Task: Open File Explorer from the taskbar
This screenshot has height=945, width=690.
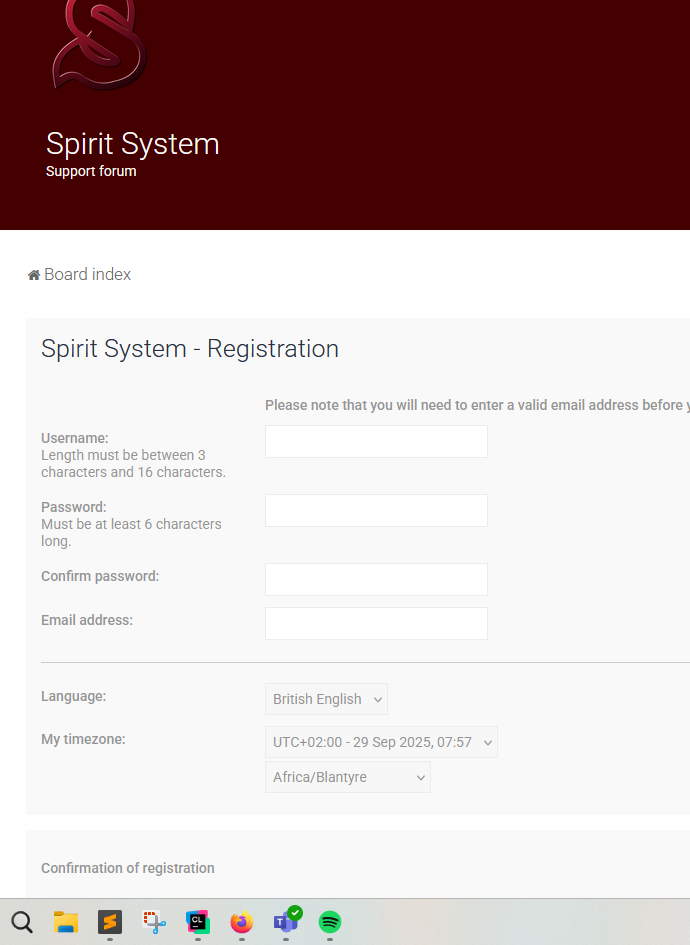Action: click(x=66, y=922)
